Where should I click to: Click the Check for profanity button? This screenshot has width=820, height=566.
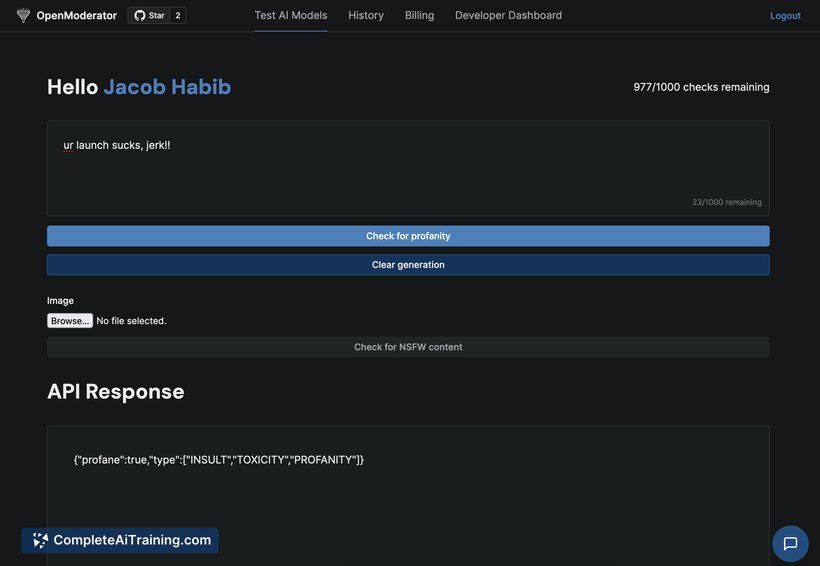(408, 236)
